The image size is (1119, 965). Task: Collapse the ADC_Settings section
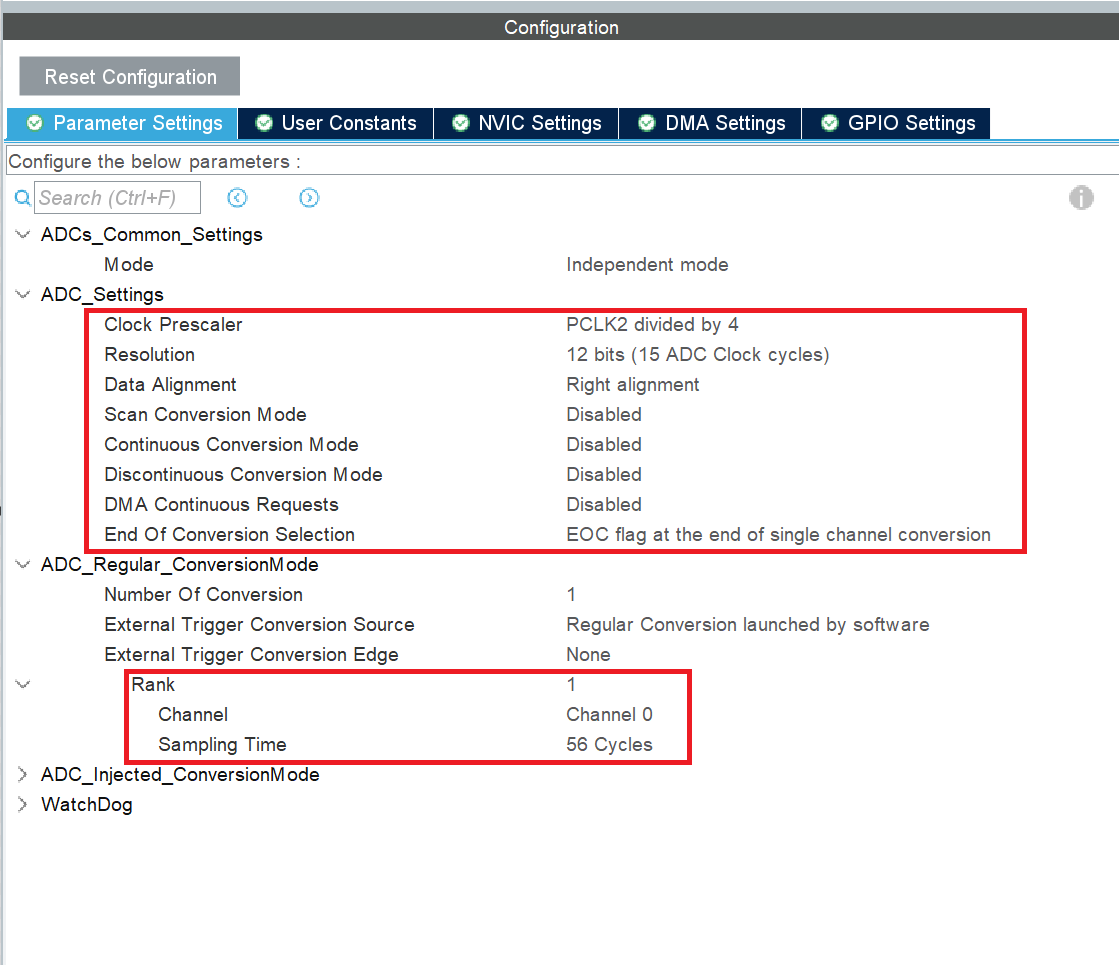pyautogui.click(x=22, y=294)
